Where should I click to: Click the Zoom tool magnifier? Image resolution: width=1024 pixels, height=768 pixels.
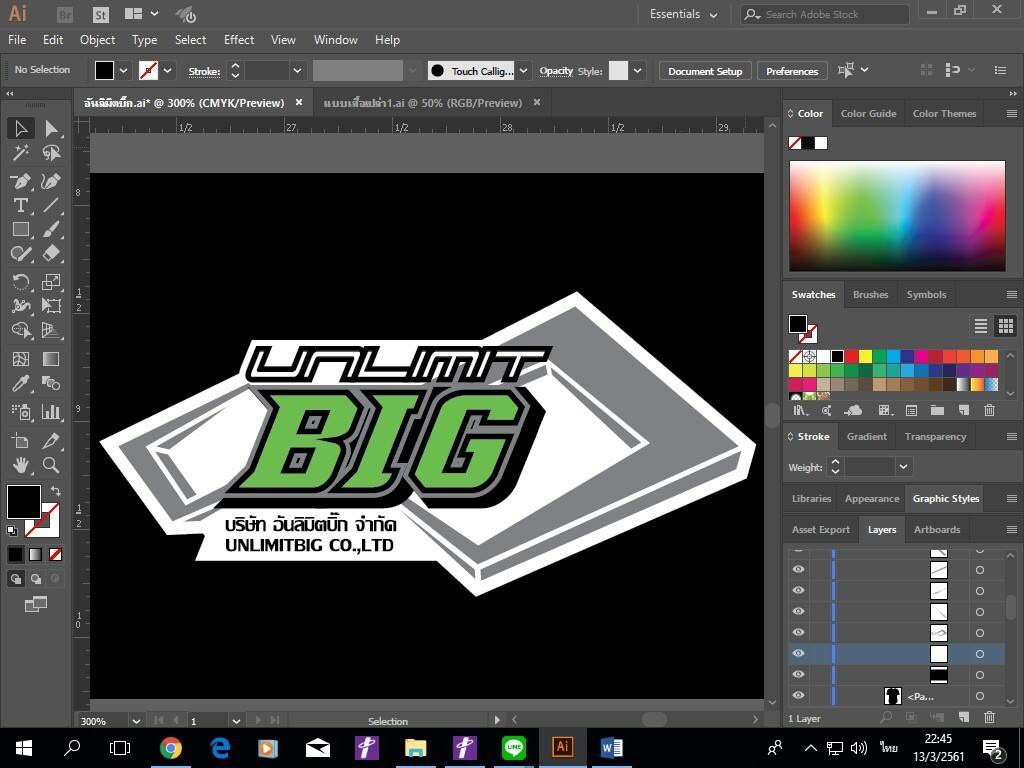coord(51,465)
